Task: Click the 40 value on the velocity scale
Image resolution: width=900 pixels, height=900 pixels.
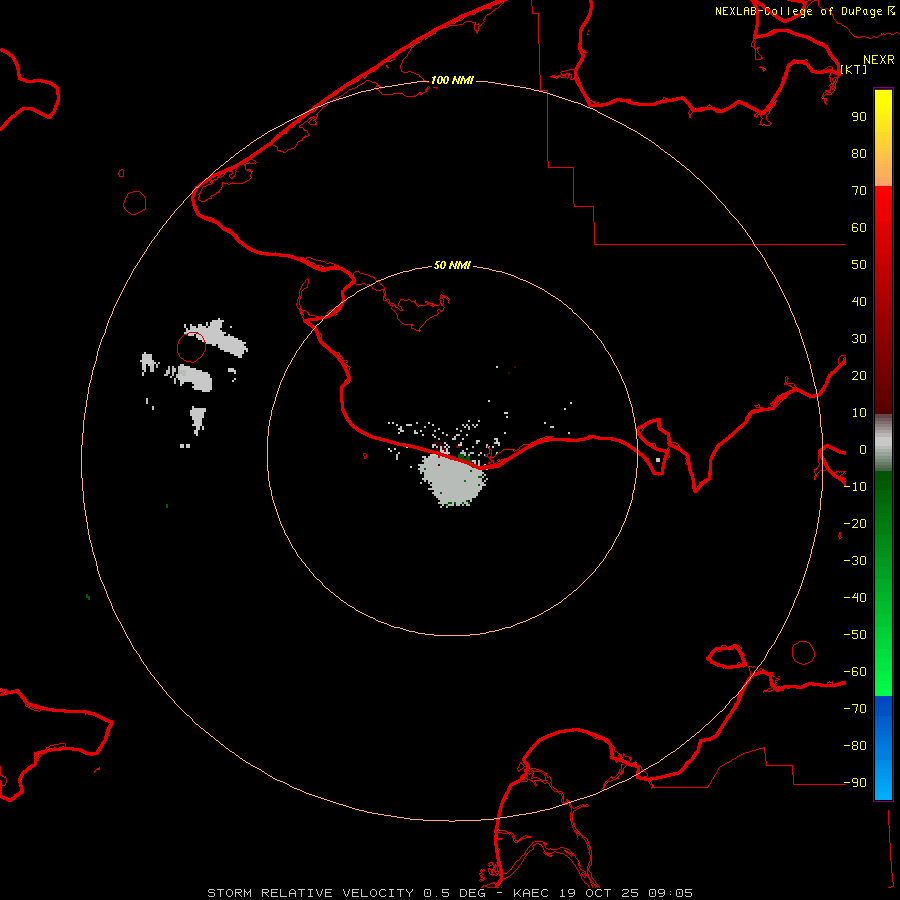Action: click(x=859, y=301)
